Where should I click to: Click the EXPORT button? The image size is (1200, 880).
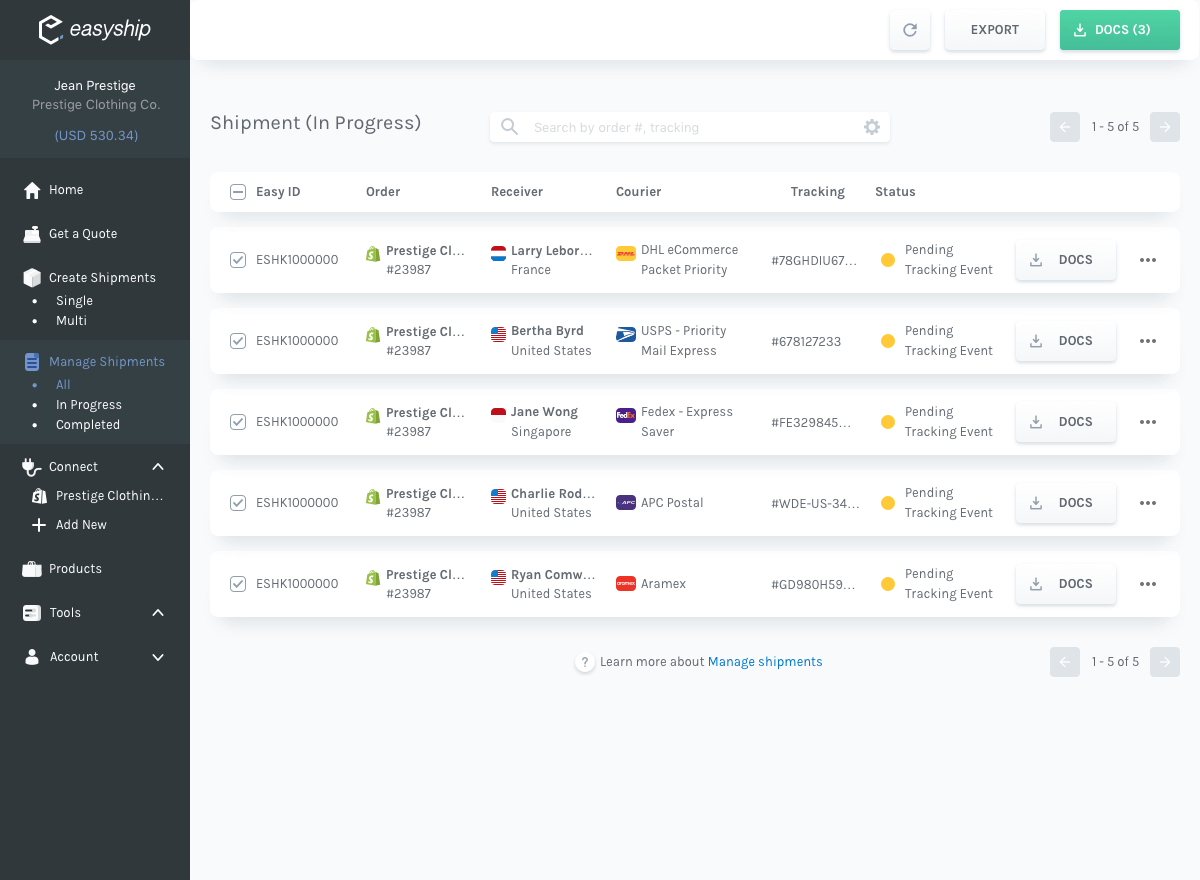(x=995, y=30)
